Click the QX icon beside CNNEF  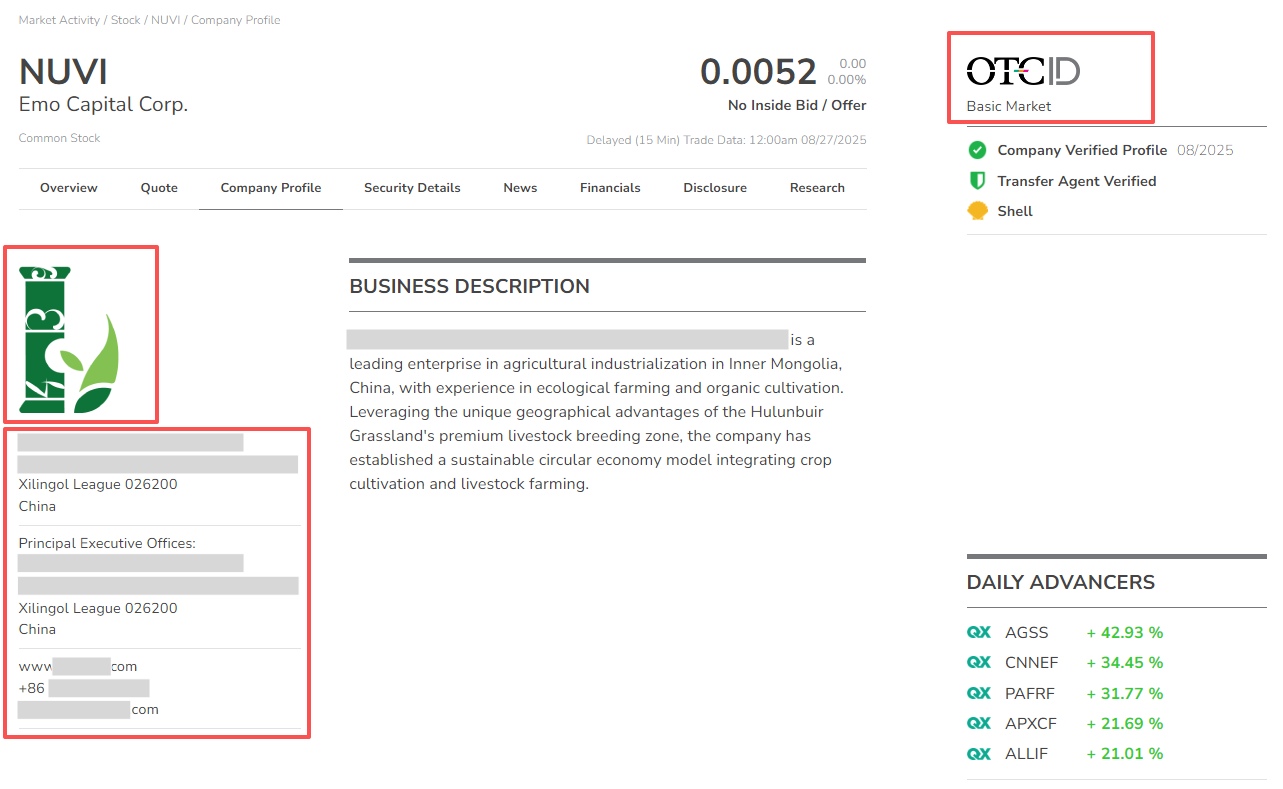point(978,663)
